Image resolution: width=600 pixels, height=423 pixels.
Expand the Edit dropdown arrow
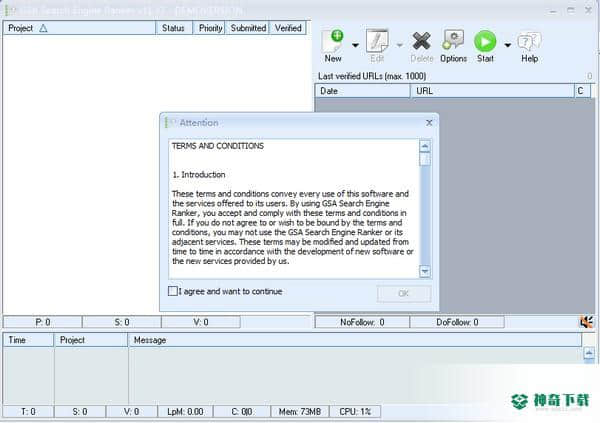coord(399,46)
